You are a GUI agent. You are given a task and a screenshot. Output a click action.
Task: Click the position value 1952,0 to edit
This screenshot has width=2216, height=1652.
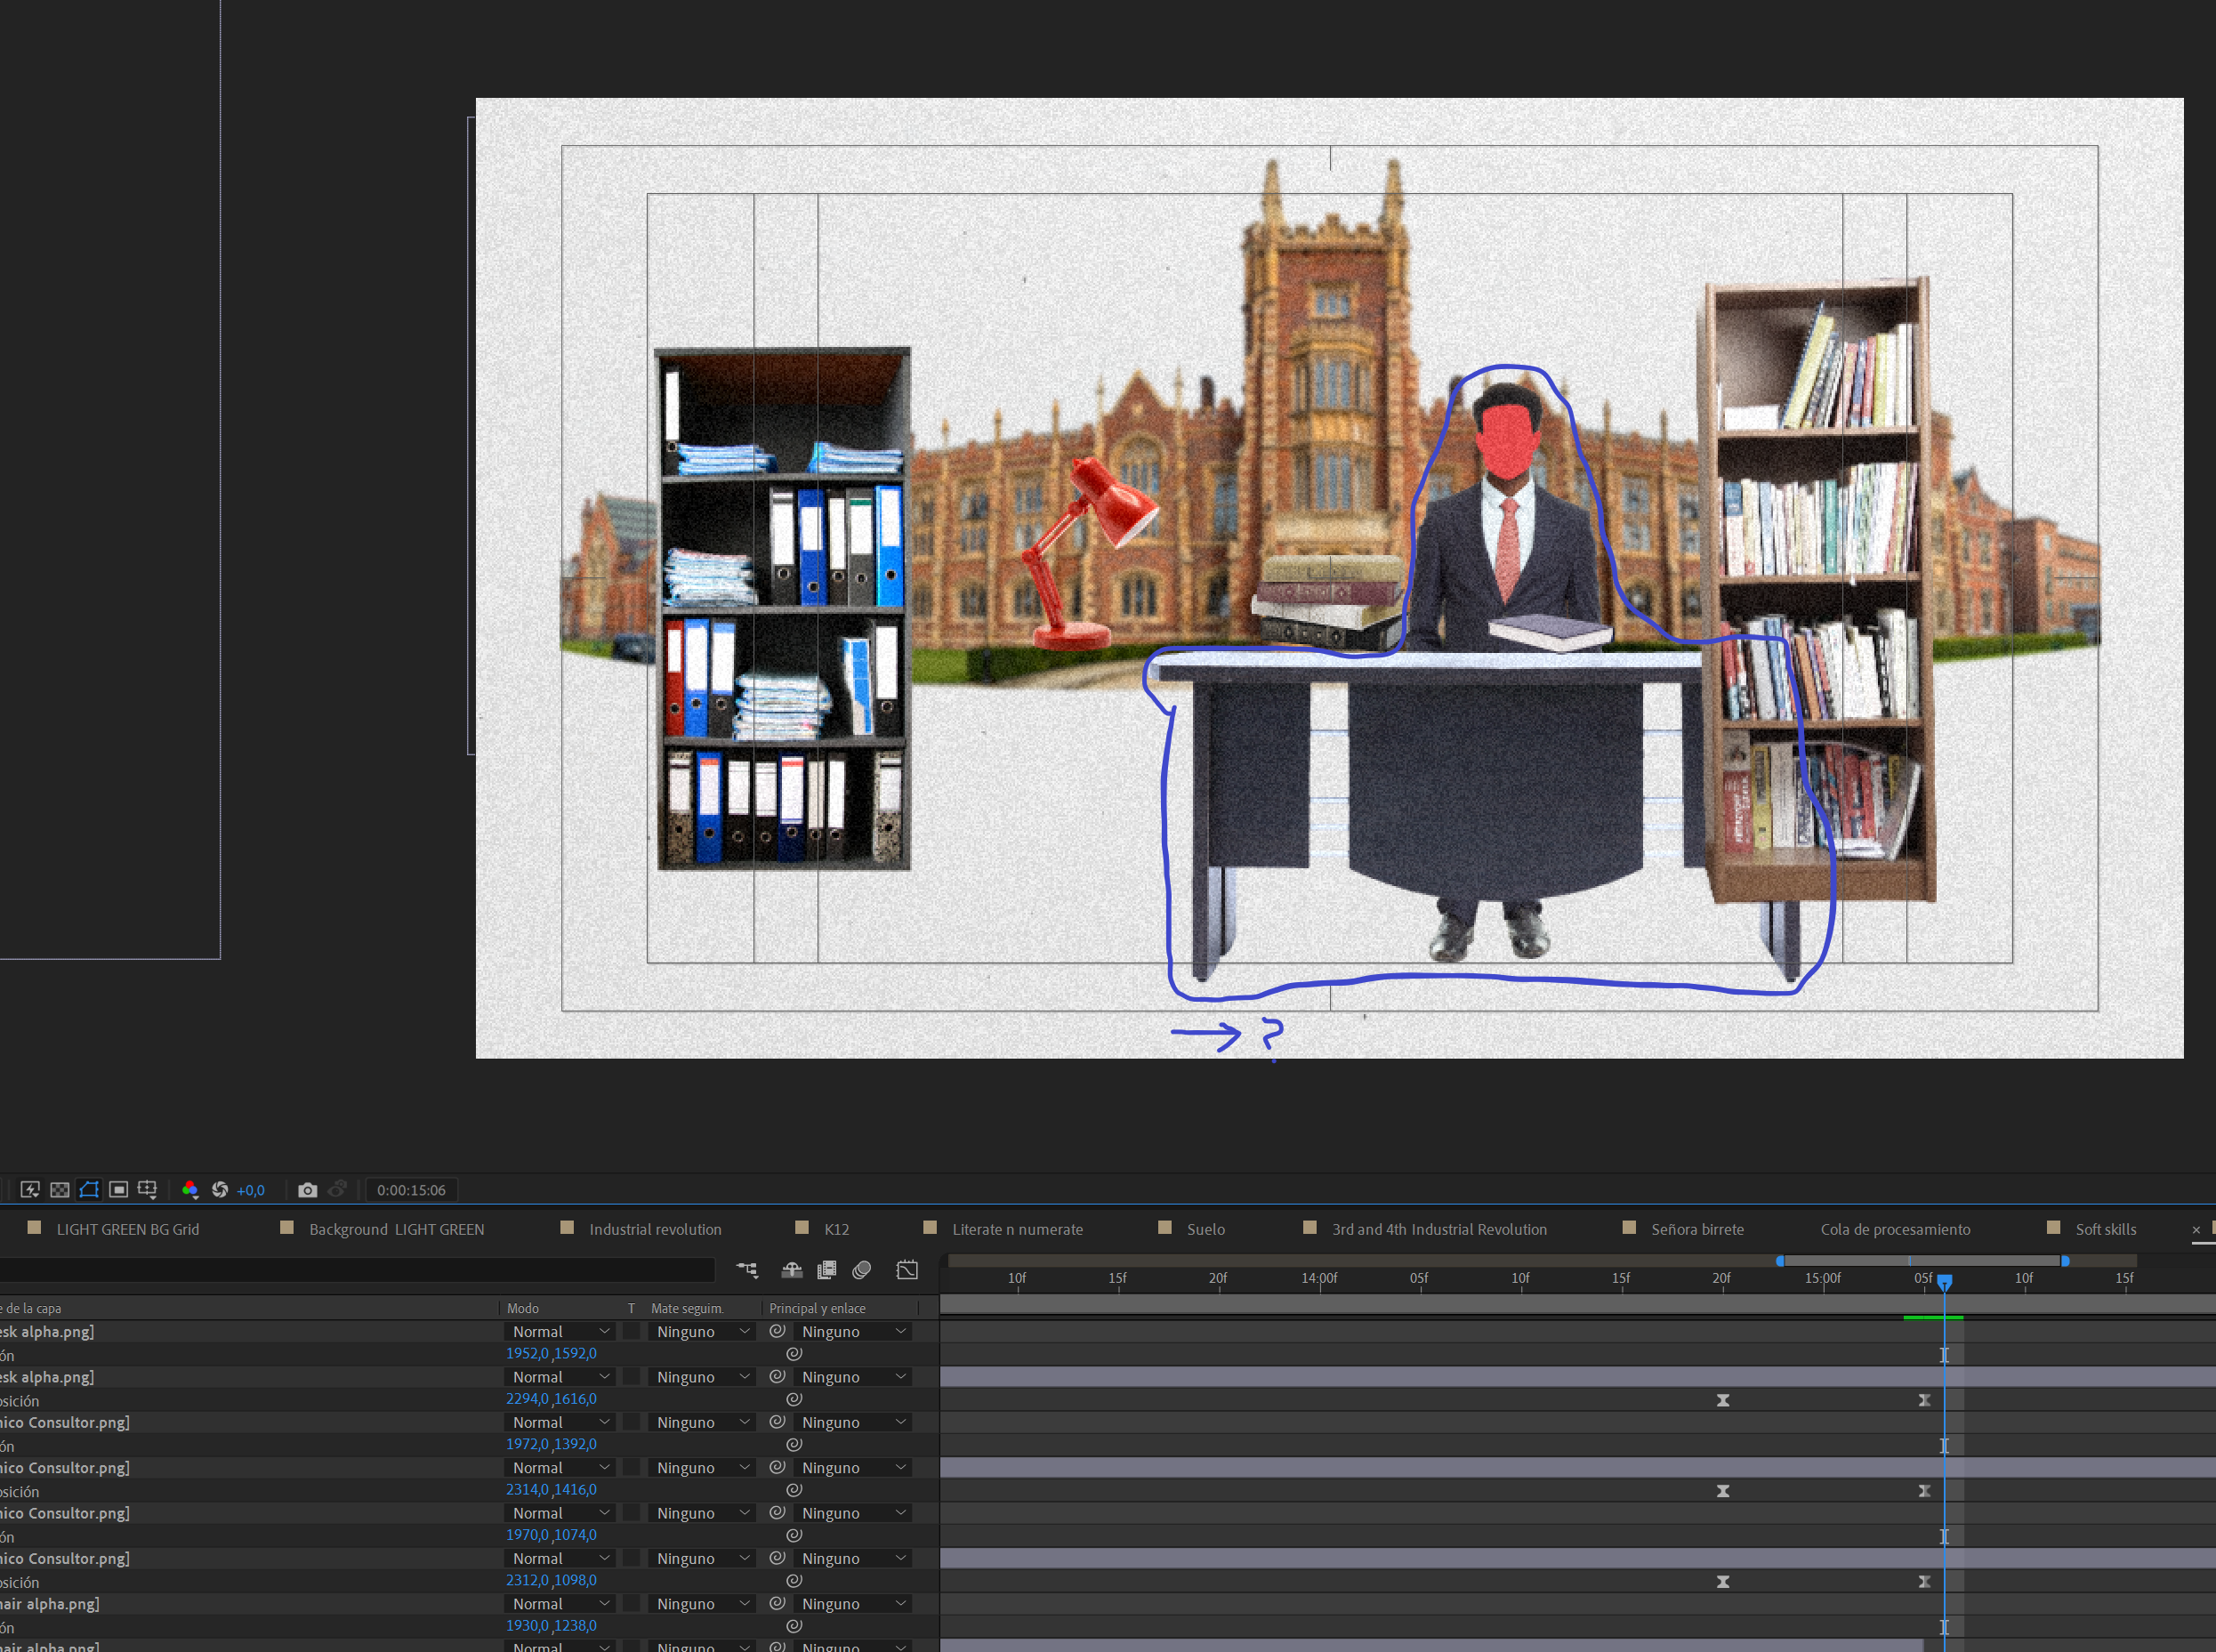point(529,1353)
